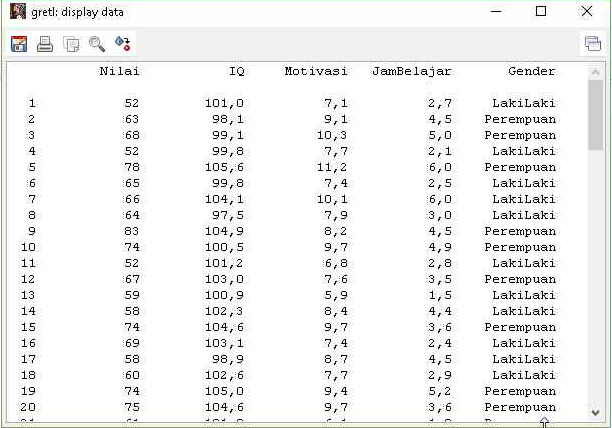Image resolution: width=612 pixels, height=428 pixels.
Task: Click the IQ column heading
Action: coord(236,72)
